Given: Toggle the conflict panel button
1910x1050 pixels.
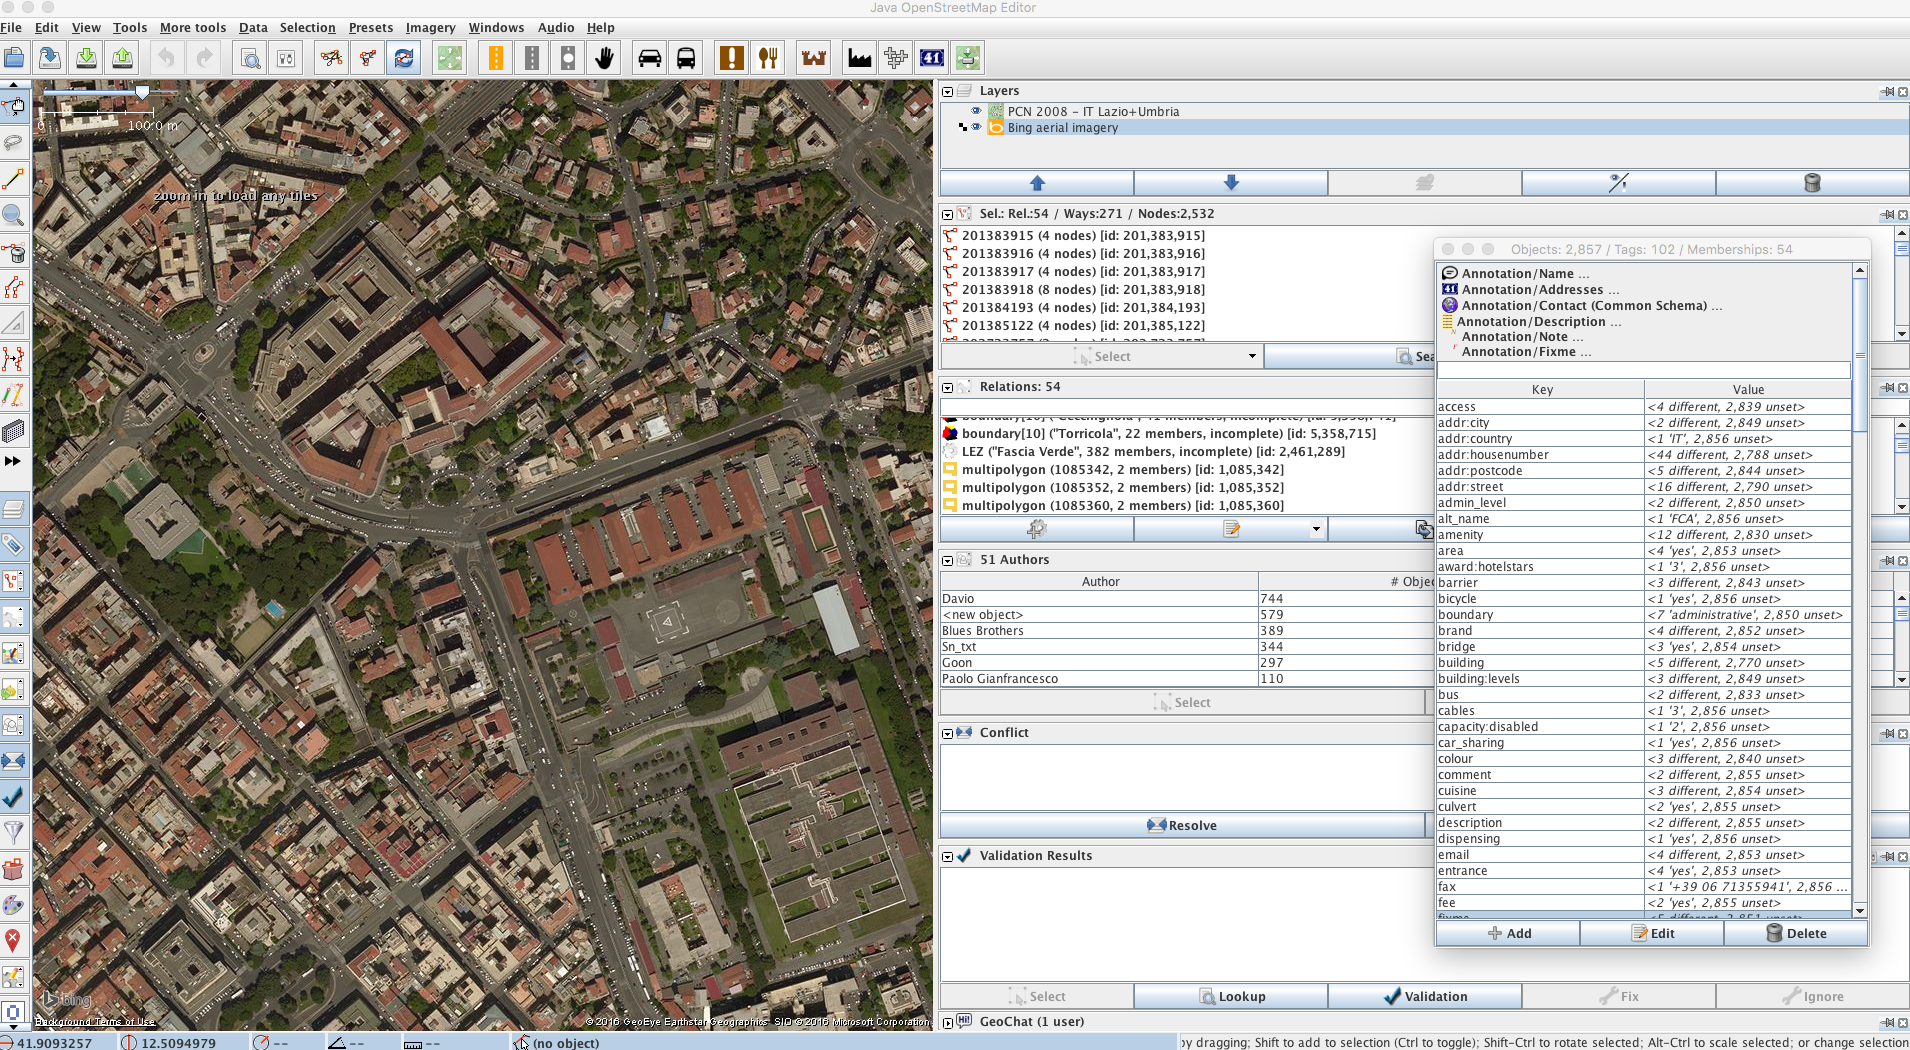Looking at the screenshot, I should pos(13,761).
